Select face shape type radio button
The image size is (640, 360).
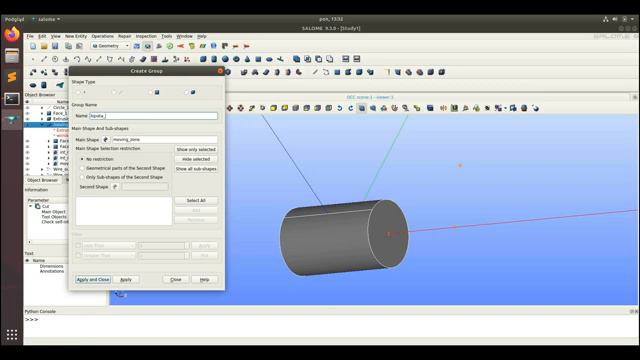(x=150, y=92)
